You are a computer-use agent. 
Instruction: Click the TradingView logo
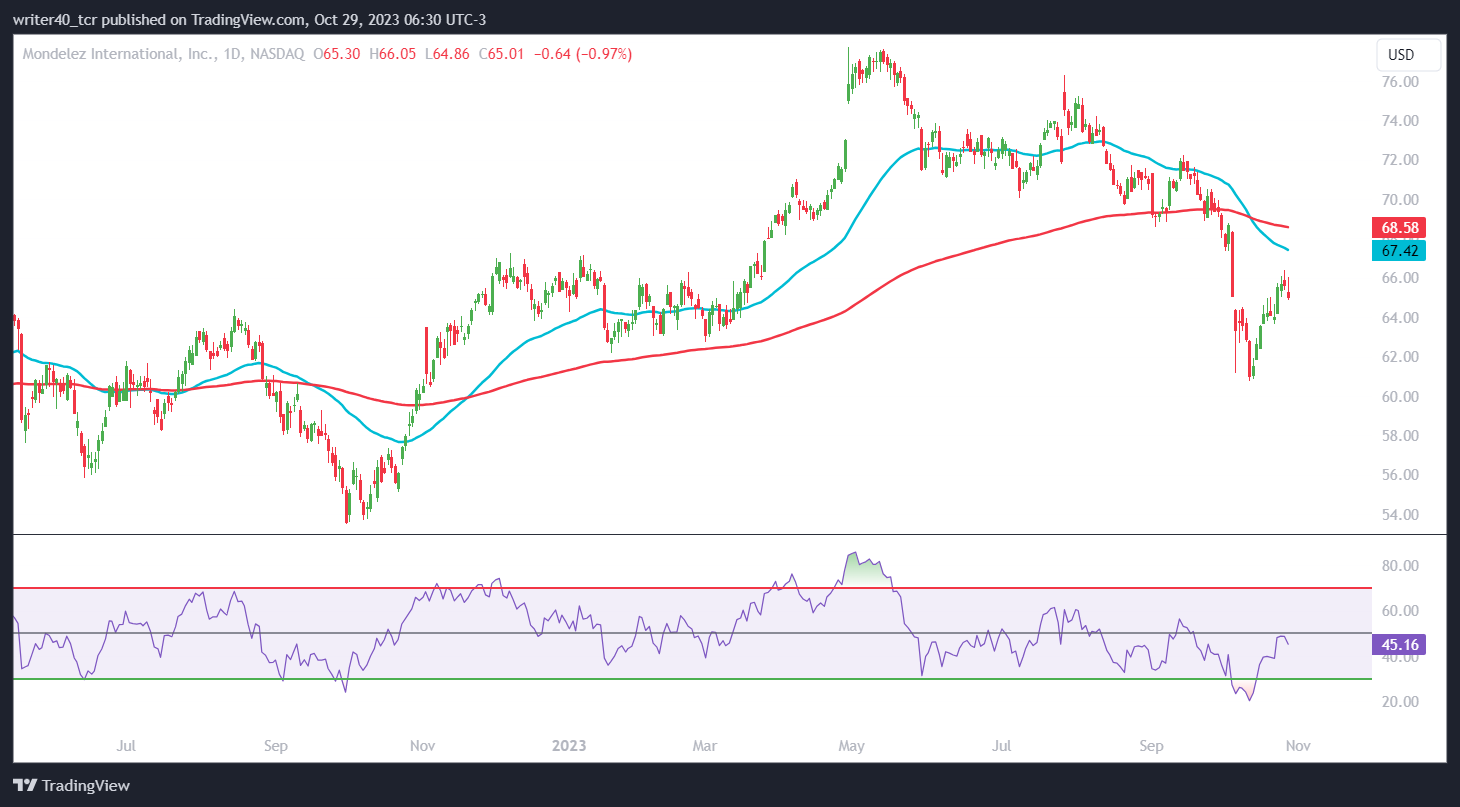click(71, 785)
